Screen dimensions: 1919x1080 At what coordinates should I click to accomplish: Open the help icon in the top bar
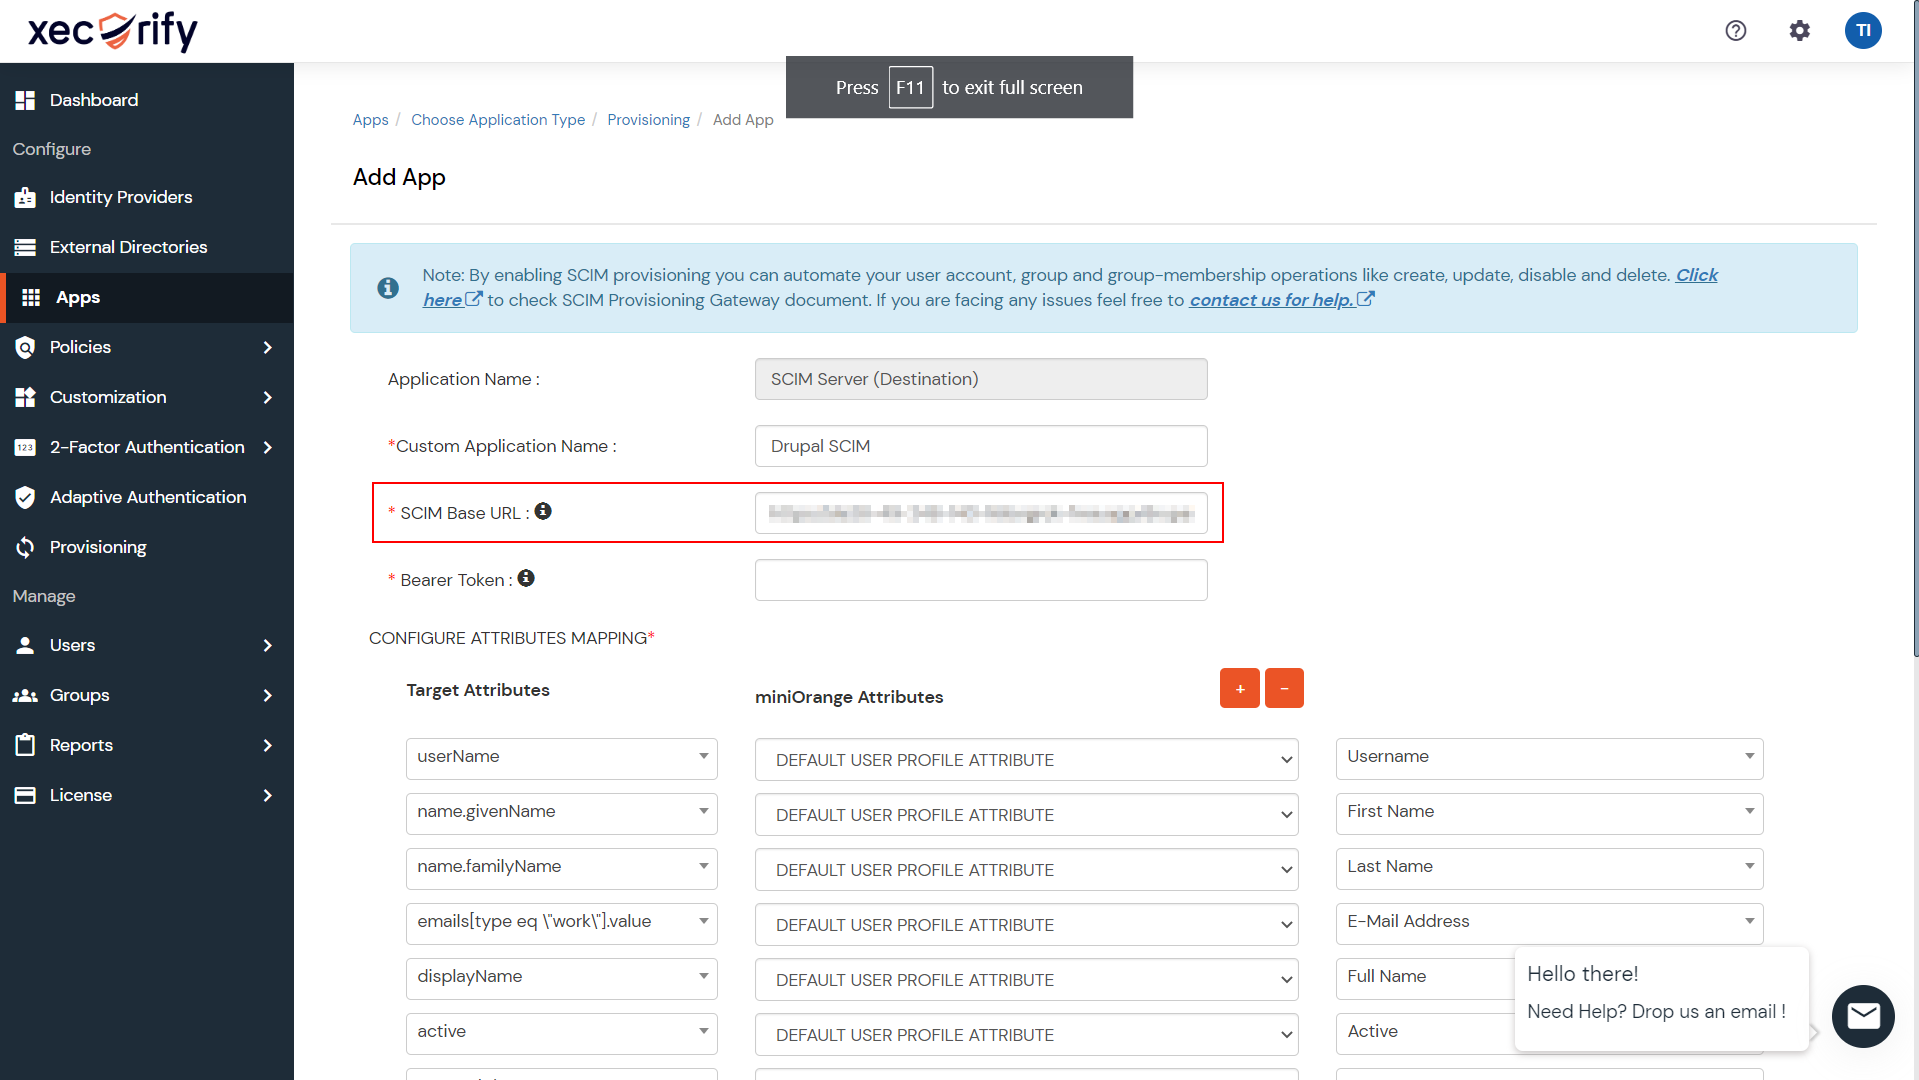(x=1735, y=31)
